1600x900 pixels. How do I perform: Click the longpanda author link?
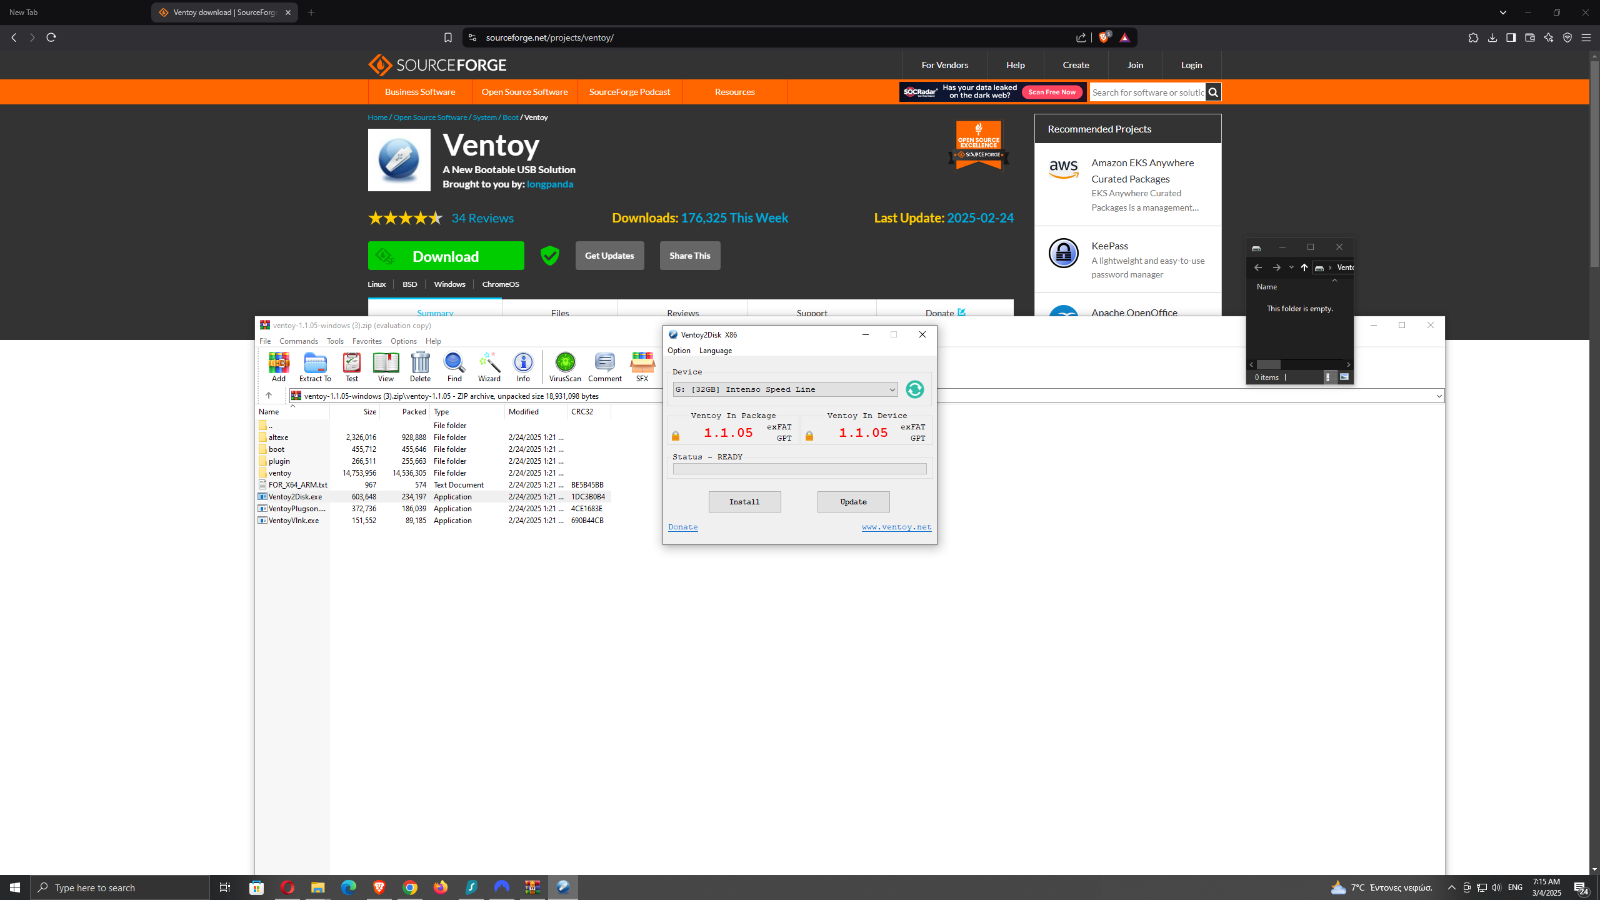550,184
